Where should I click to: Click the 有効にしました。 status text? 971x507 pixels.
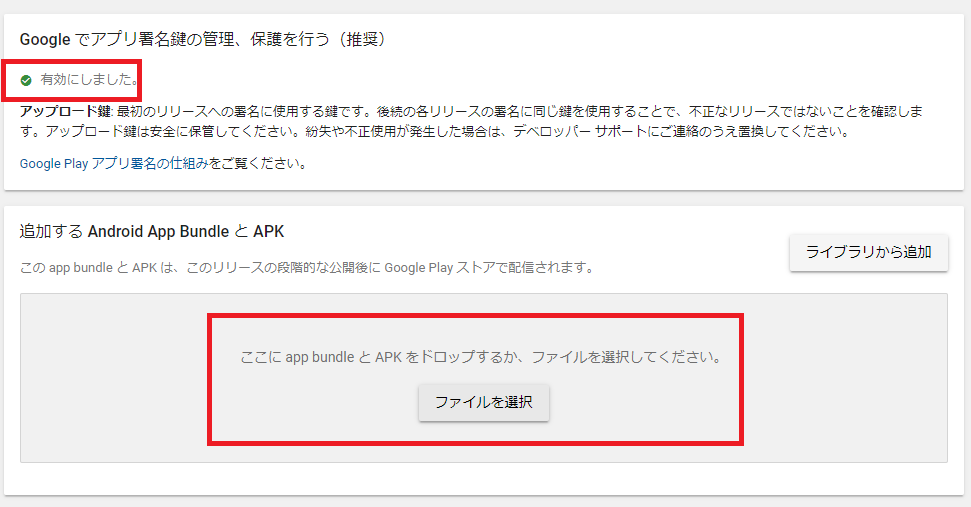coord(90,79)
